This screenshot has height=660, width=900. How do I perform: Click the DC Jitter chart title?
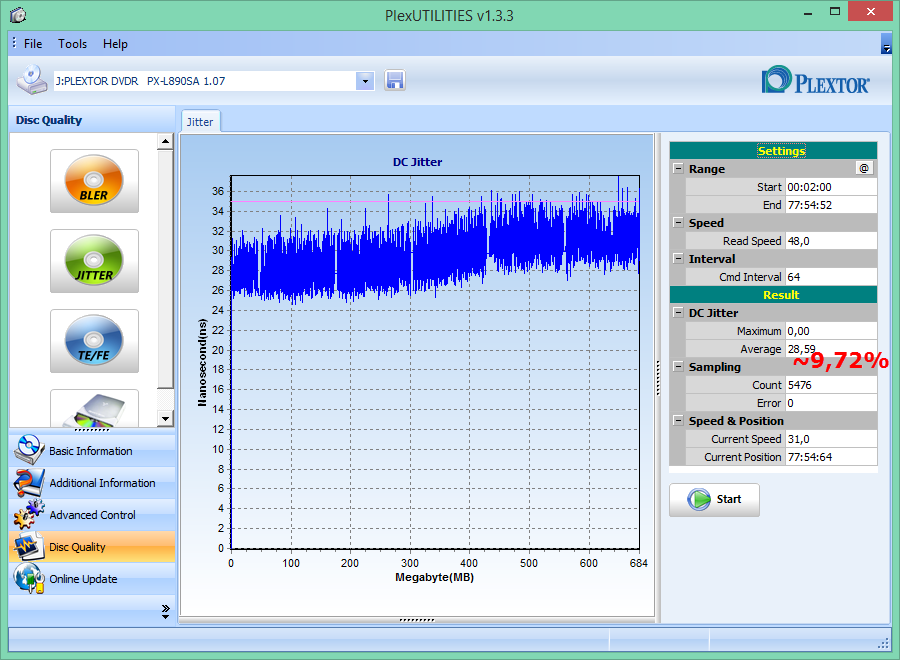tap(417, 162)
